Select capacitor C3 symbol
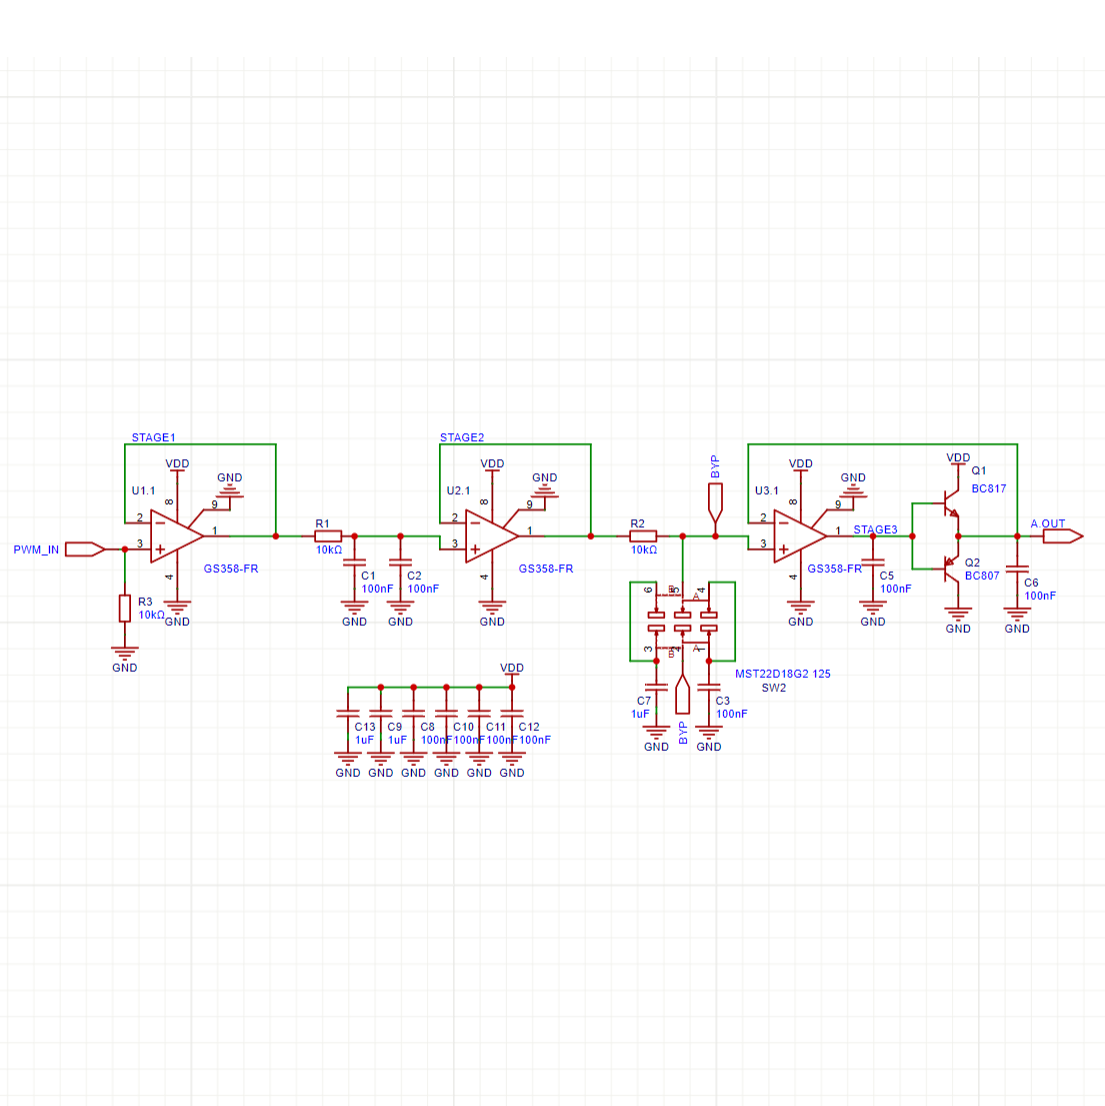Viewport: 1105px width, 1106px height. (x=709, y=687)
